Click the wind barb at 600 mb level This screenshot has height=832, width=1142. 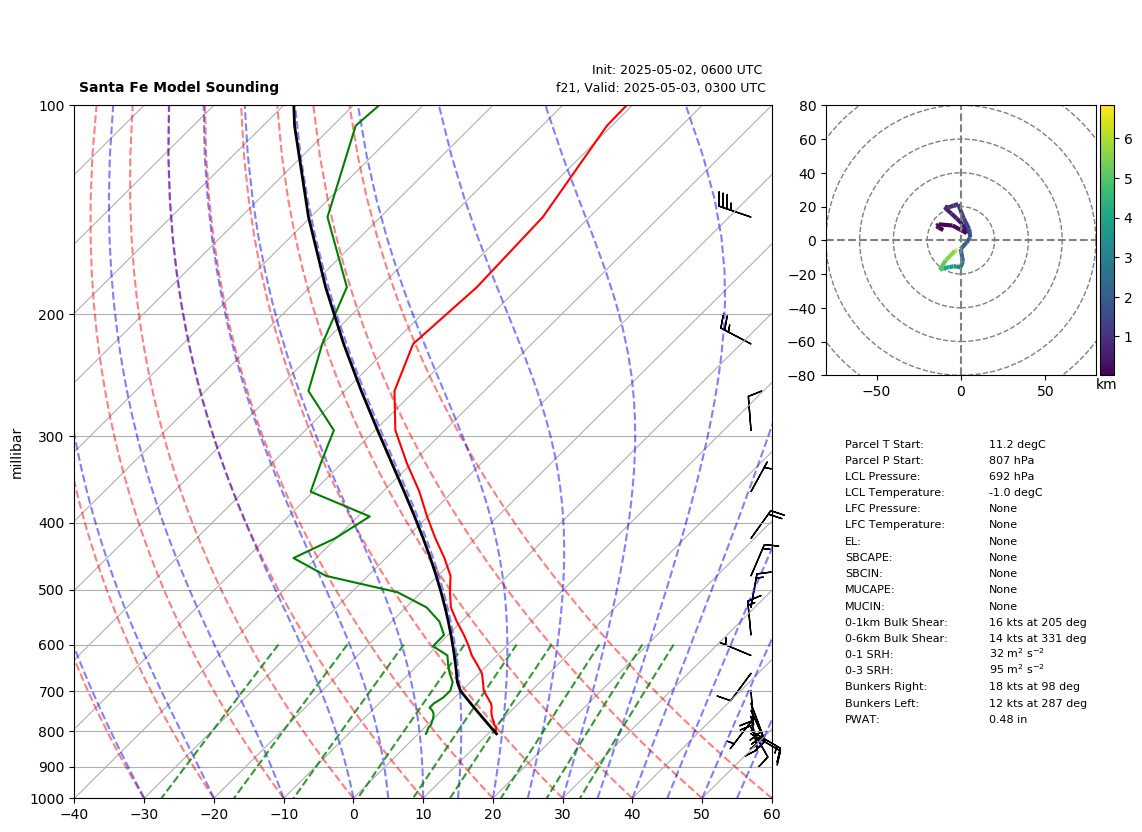click(x=736, y=647)
